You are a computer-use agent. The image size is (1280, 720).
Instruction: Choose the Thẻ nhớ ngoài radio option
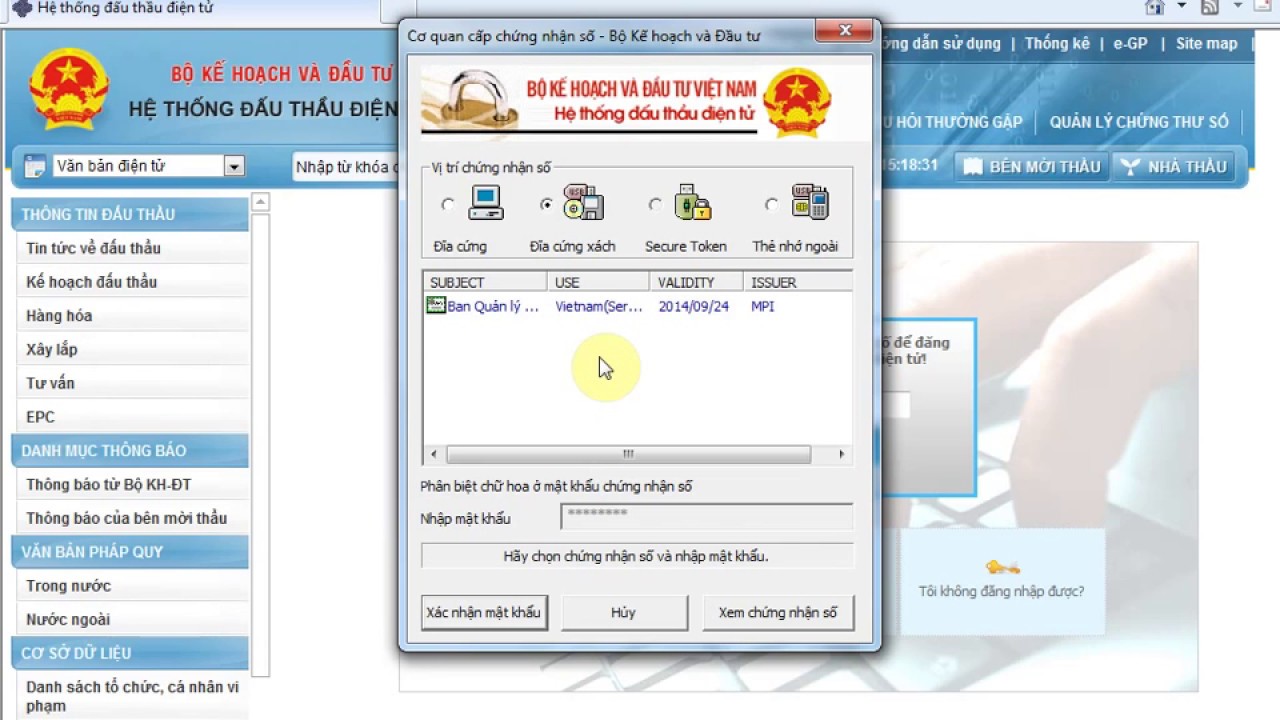point(771,204)
